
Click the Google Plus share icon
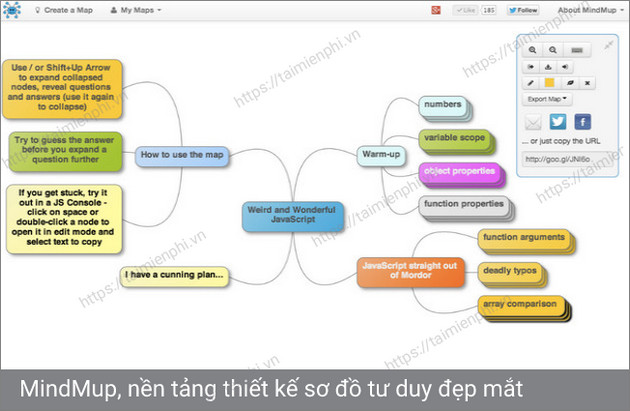tap(436, 10)
